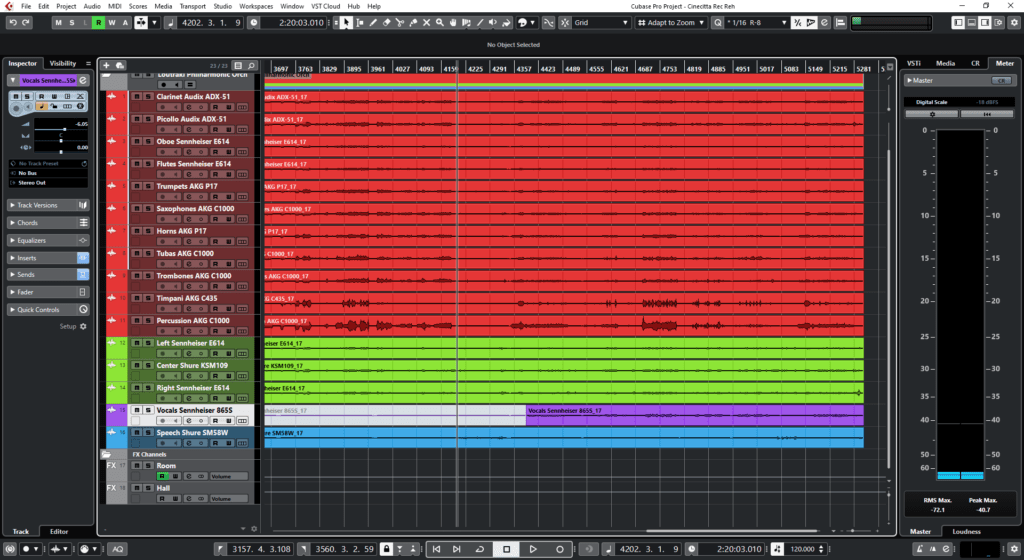Click the transport Play button
This screenshot has width=1024, height=560.
click(x=533, y=549)
